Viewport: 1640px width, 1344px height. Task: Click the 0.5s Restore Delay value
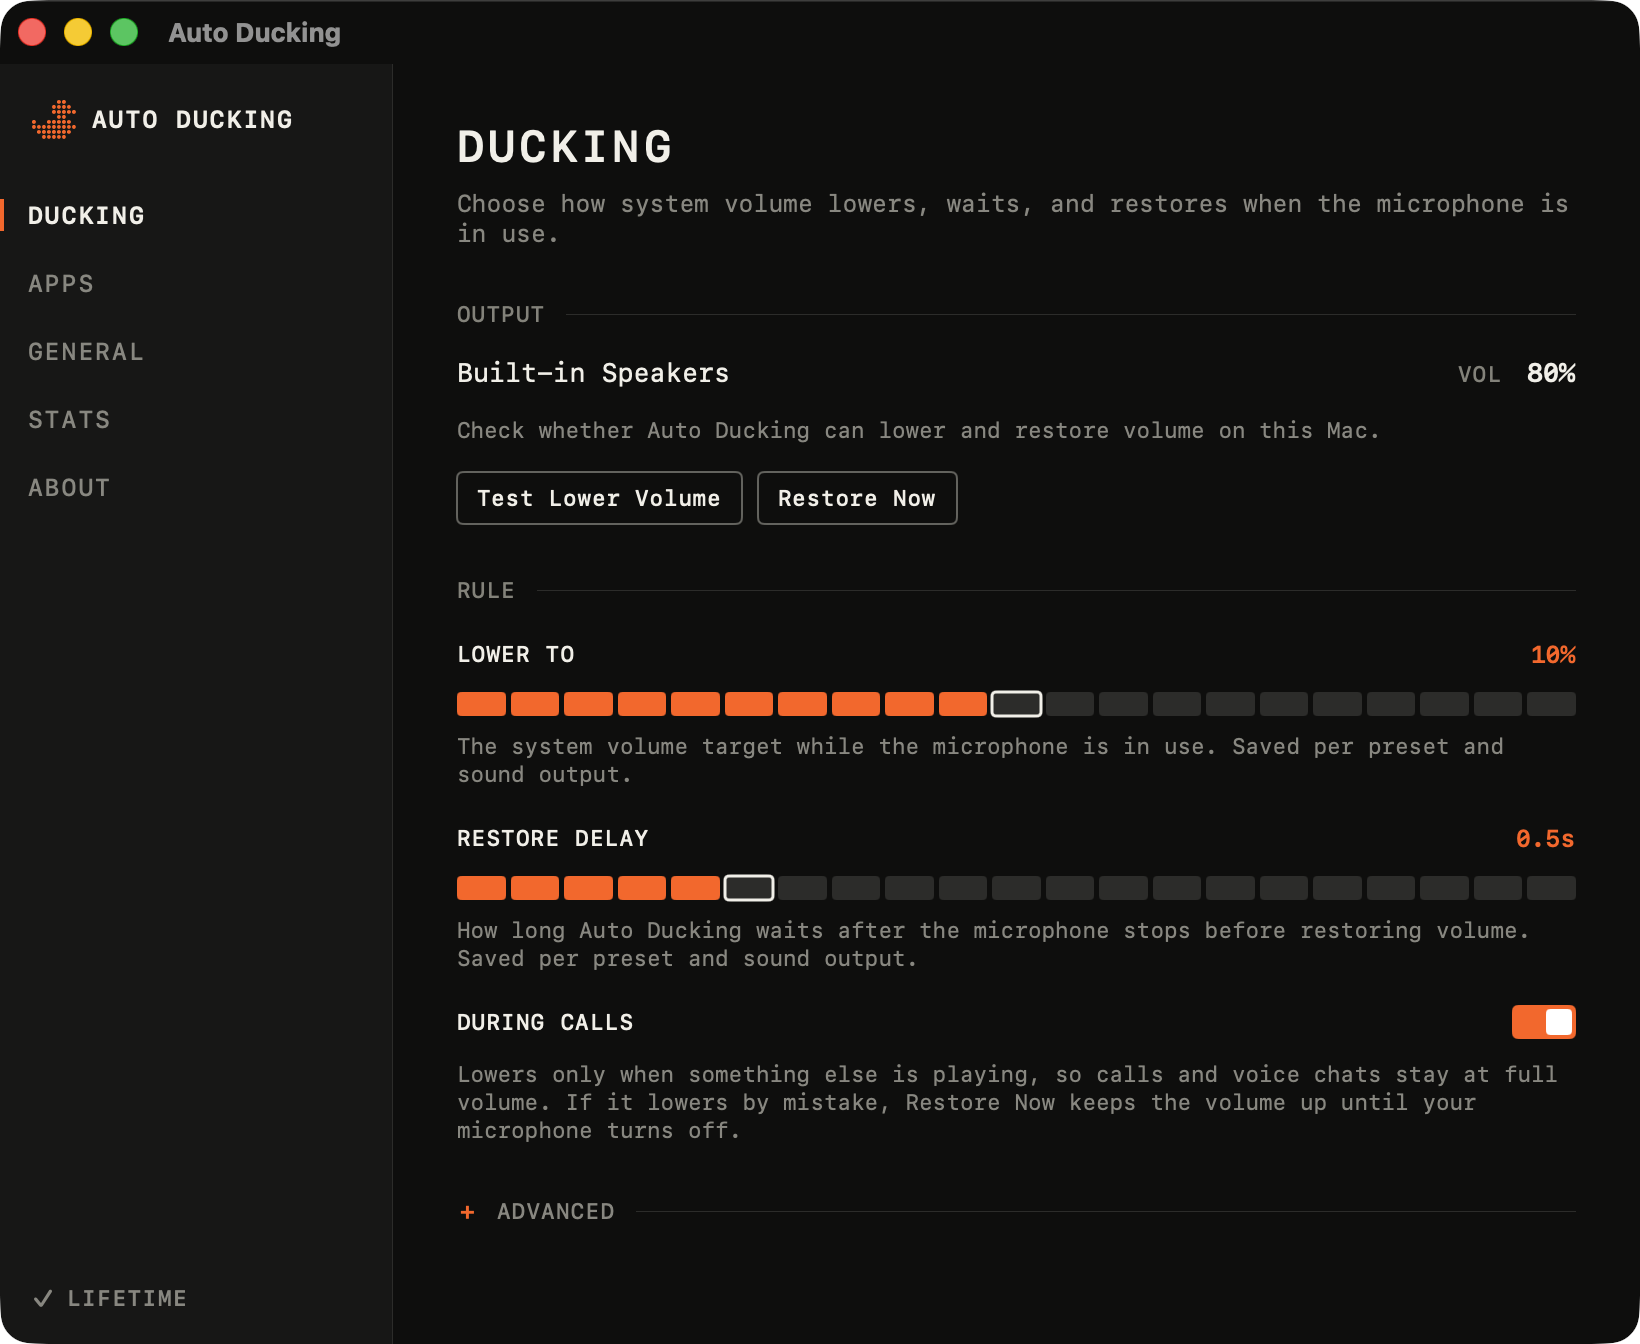[1545, 839]
